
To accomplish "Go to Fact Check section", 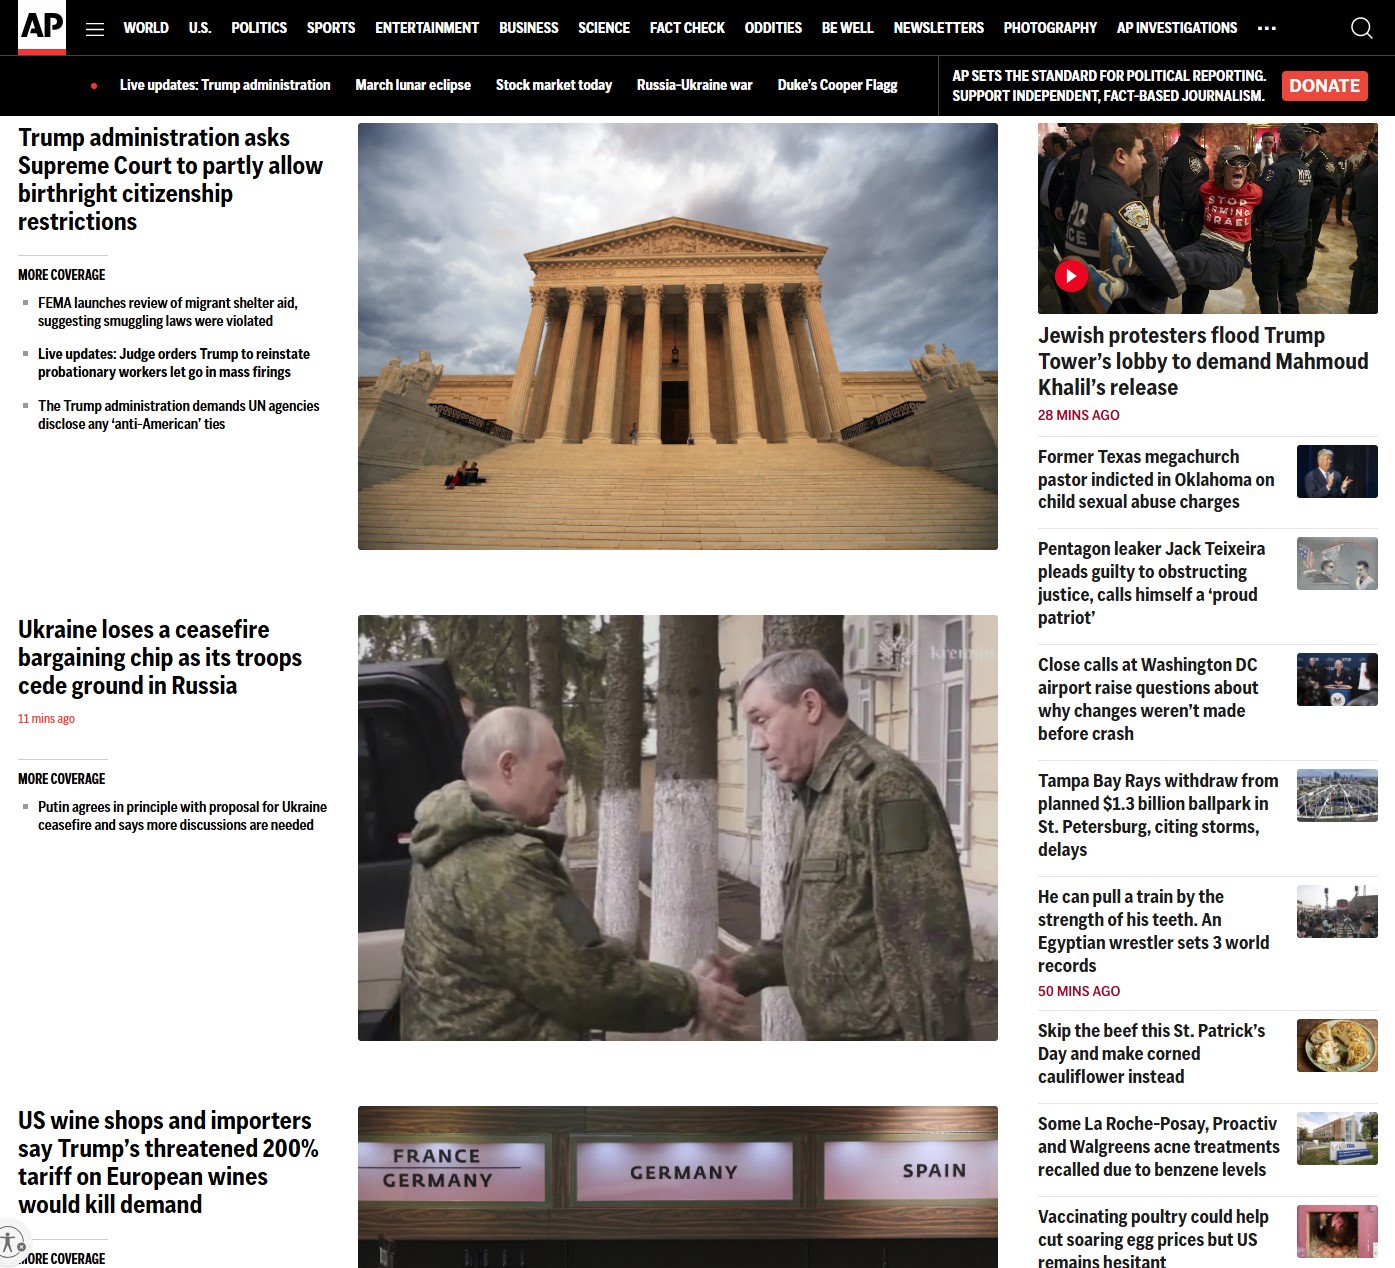I will pyautogui.click(x=687, y=28).
